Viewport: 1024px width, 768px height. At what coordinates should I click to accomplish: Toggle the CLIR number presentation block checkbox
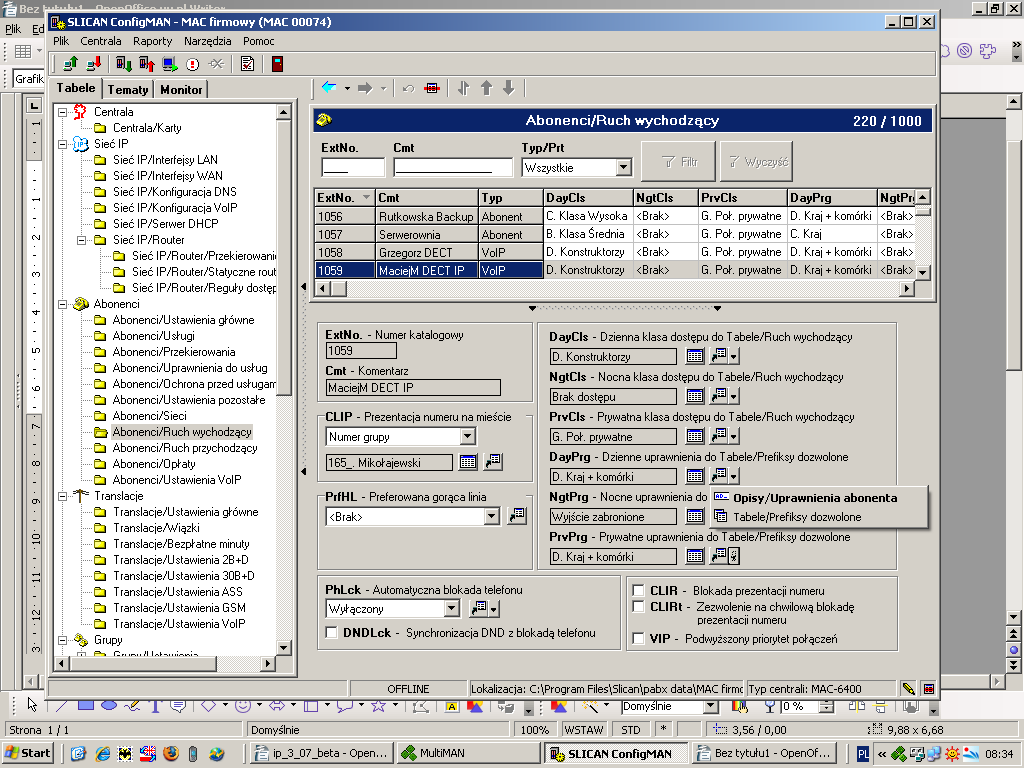point(639,590)
